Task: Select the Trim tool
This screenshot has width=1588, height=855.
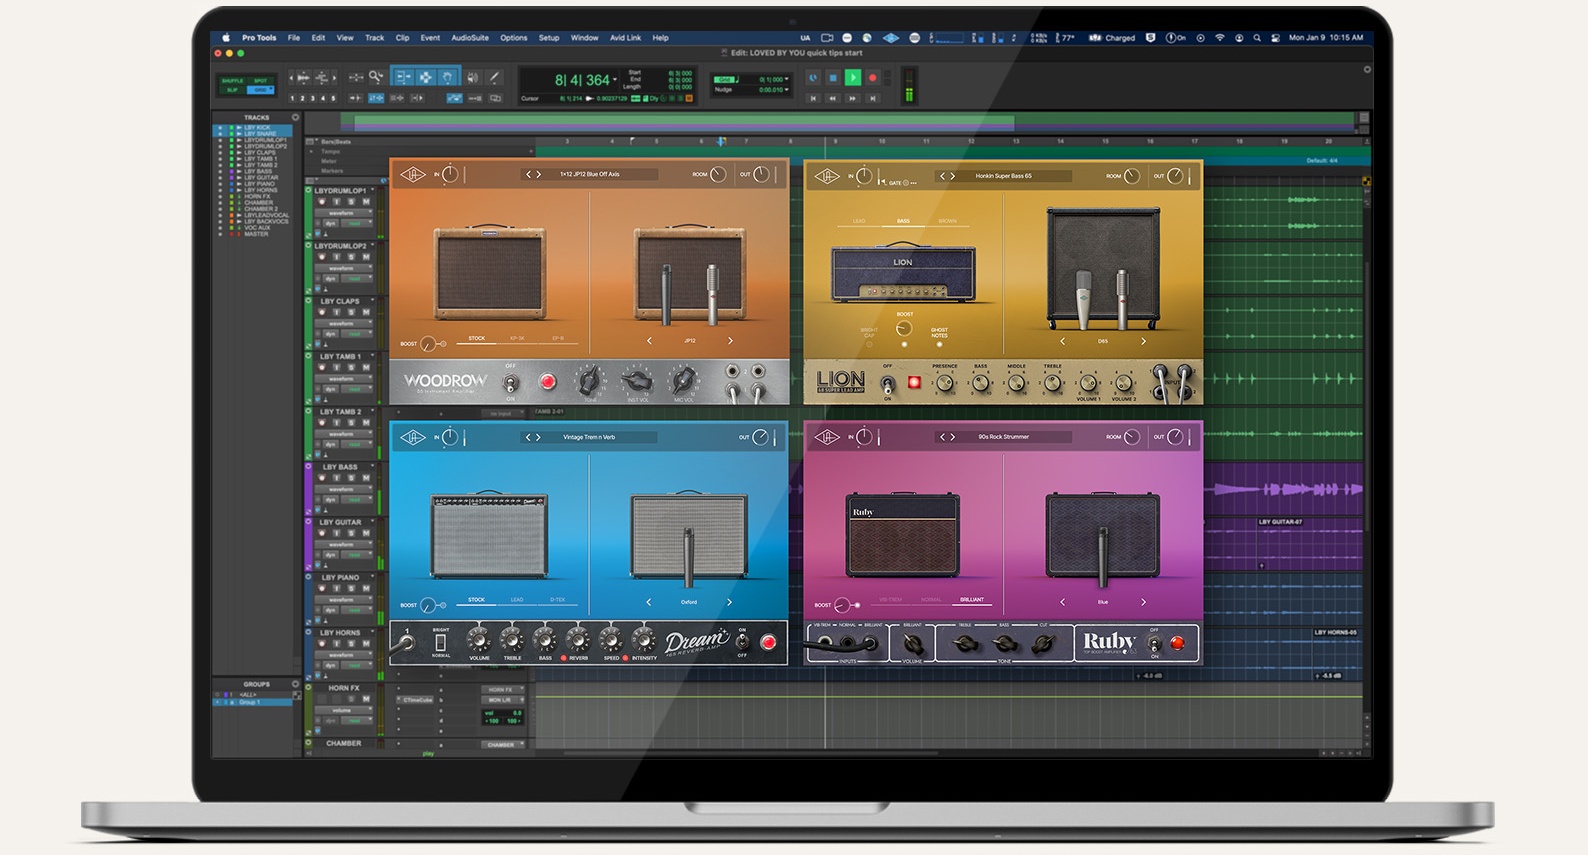Action: pos(403,77)
